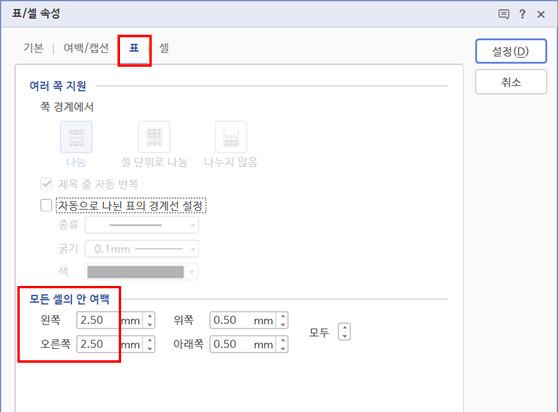558x412 pixels.
Task: Click the 설정(D) button
Action: coord(511,51)
